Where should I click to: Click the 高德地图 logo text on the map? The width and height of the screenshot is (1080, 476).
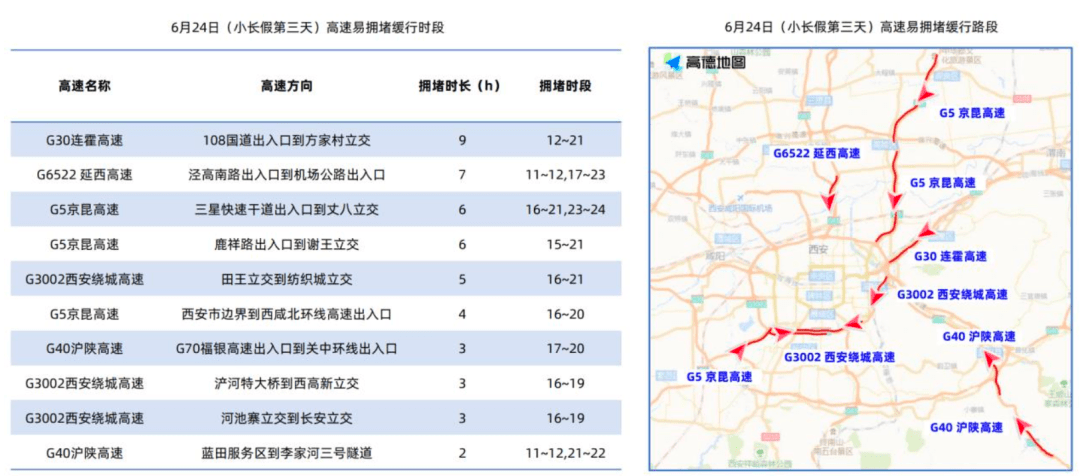[x=715, y=64]
